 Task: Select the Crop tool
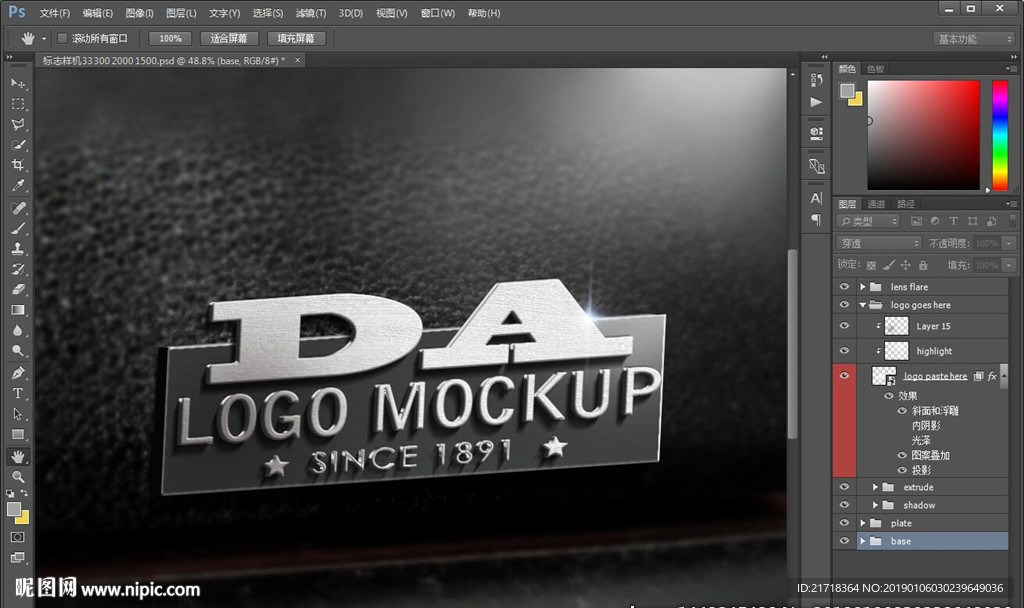[x=18, y=165]
